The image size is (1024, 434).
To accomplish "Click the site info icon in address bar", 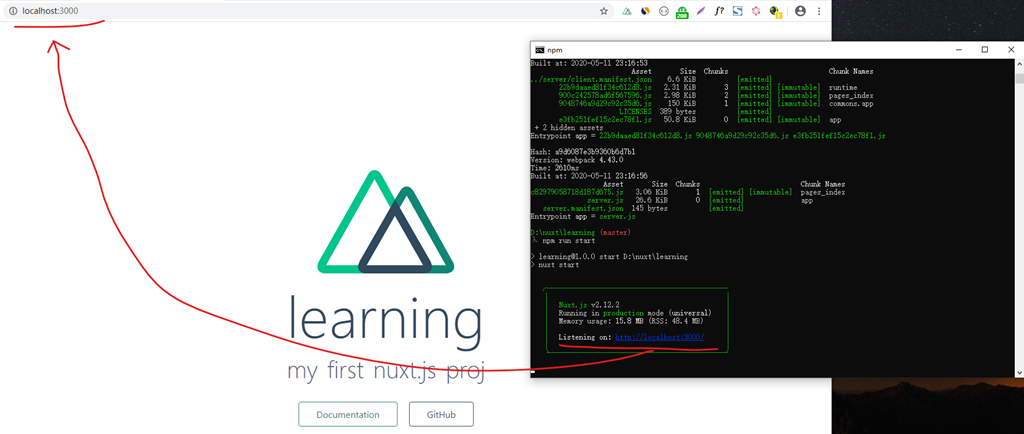I will pos(12,11).
